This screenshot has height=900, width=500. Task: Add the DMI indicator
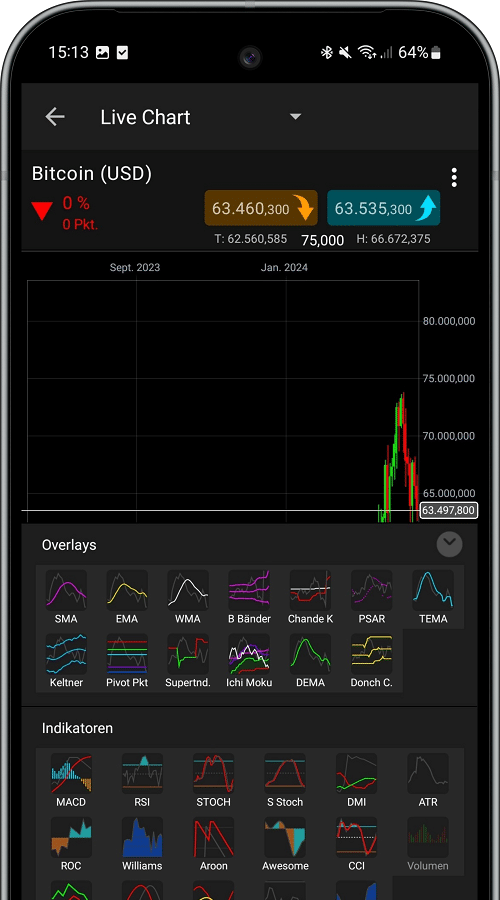click(356, 780)
